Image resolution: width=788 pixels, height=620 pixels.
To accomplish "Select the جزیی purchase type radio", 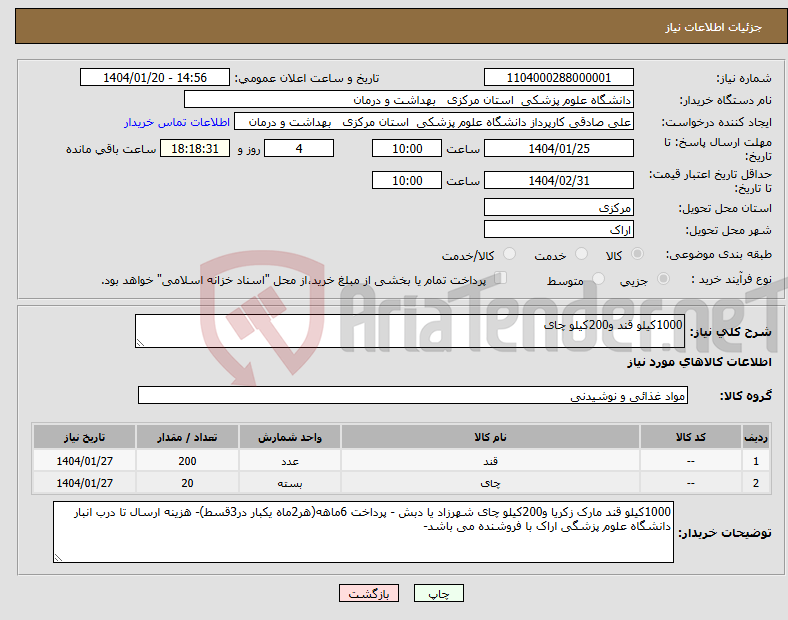I will [x=663, y=278].
